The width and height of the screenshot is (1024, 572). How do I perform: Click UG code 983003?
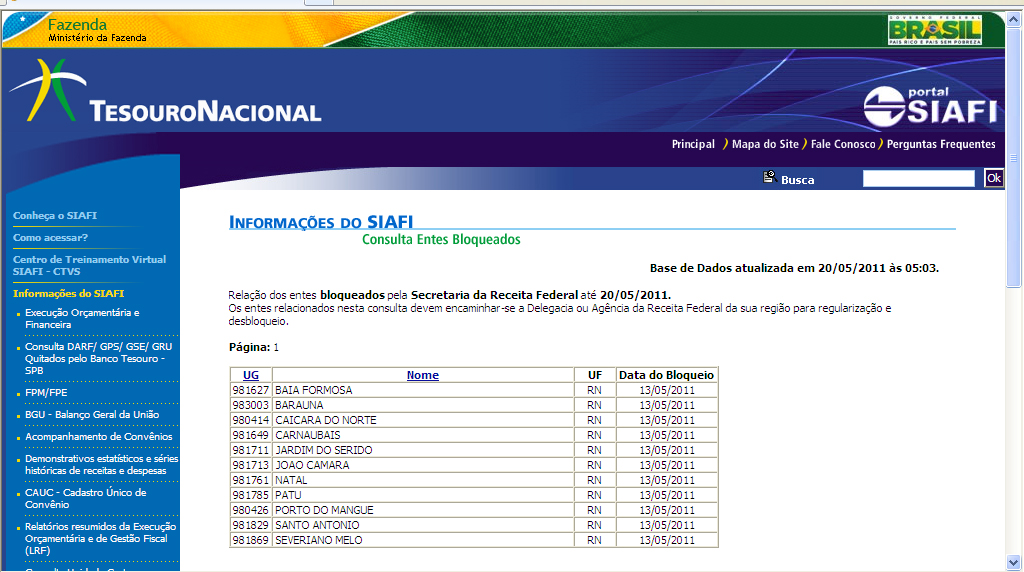tap(250, 405)
